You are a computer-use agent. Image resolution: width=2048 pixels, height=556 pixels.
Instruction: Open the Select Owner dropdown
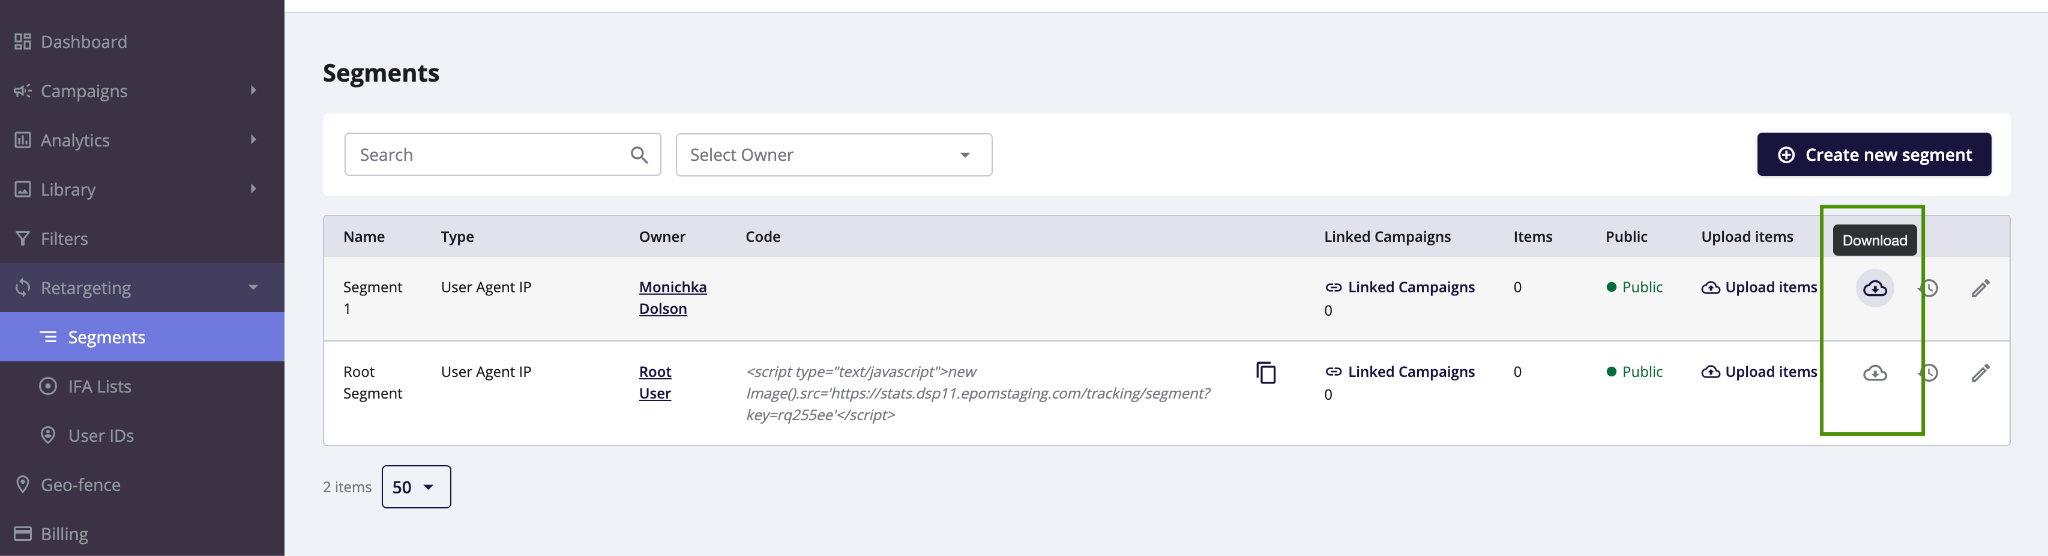coord(834,155)
